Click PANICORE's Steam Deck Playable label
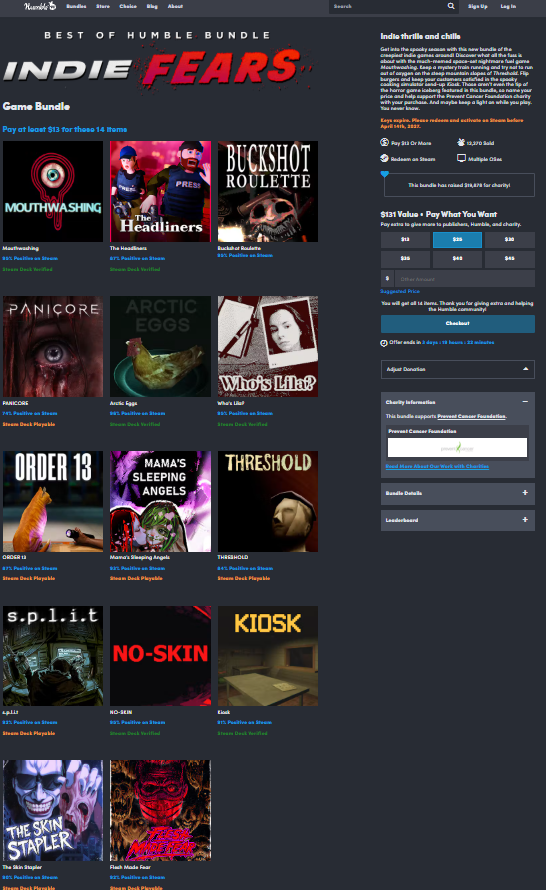Image resolution: width=546 pixels, height=890 pixels. point(29,424)
